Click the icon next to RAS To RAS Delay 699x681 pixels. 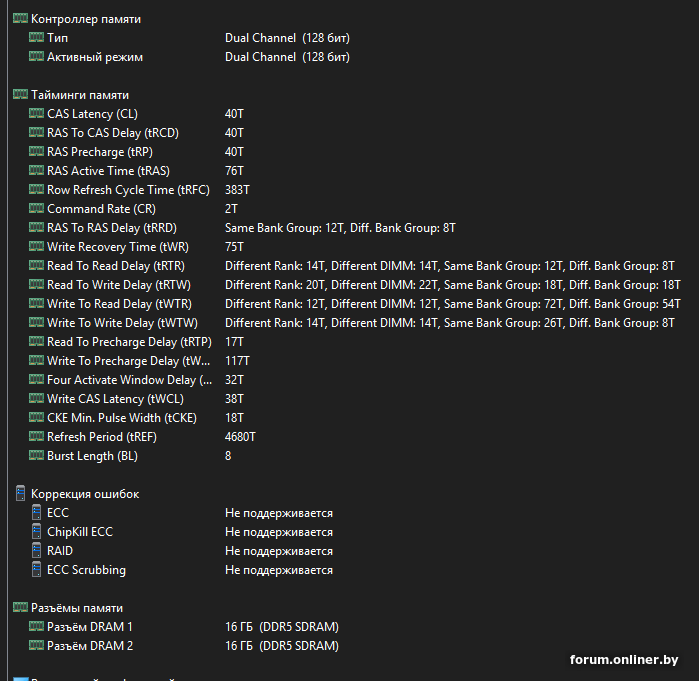click(37, 227)
